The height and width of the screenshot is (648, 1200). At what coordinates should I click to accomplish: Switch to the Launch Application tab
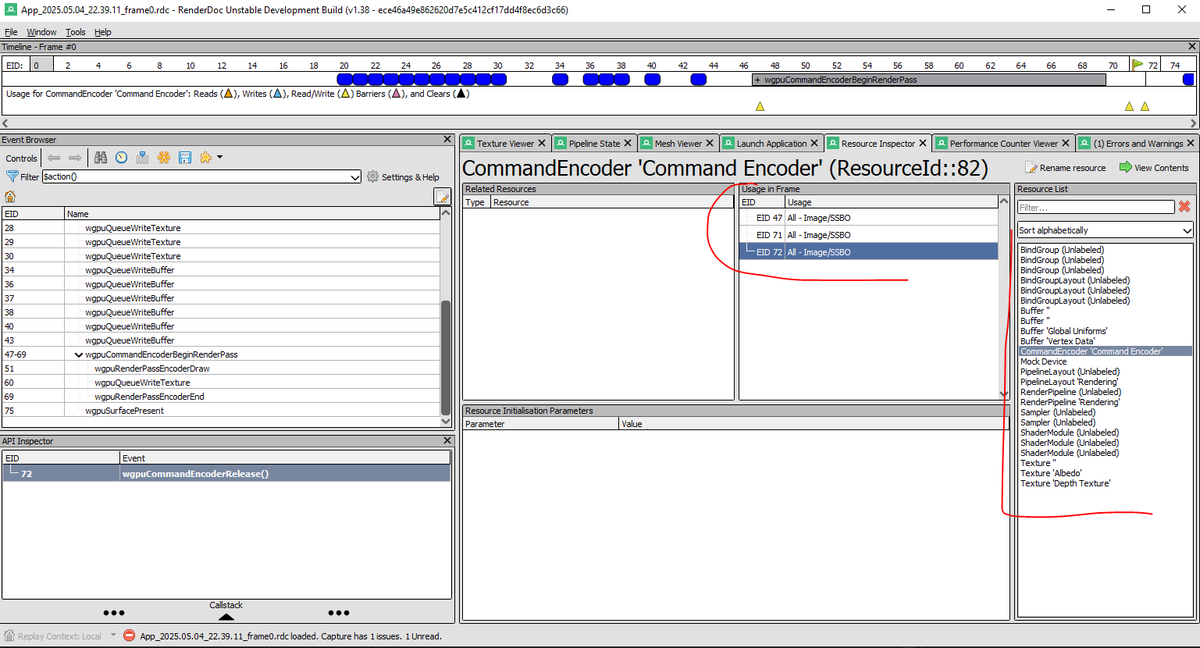[771, 144]
